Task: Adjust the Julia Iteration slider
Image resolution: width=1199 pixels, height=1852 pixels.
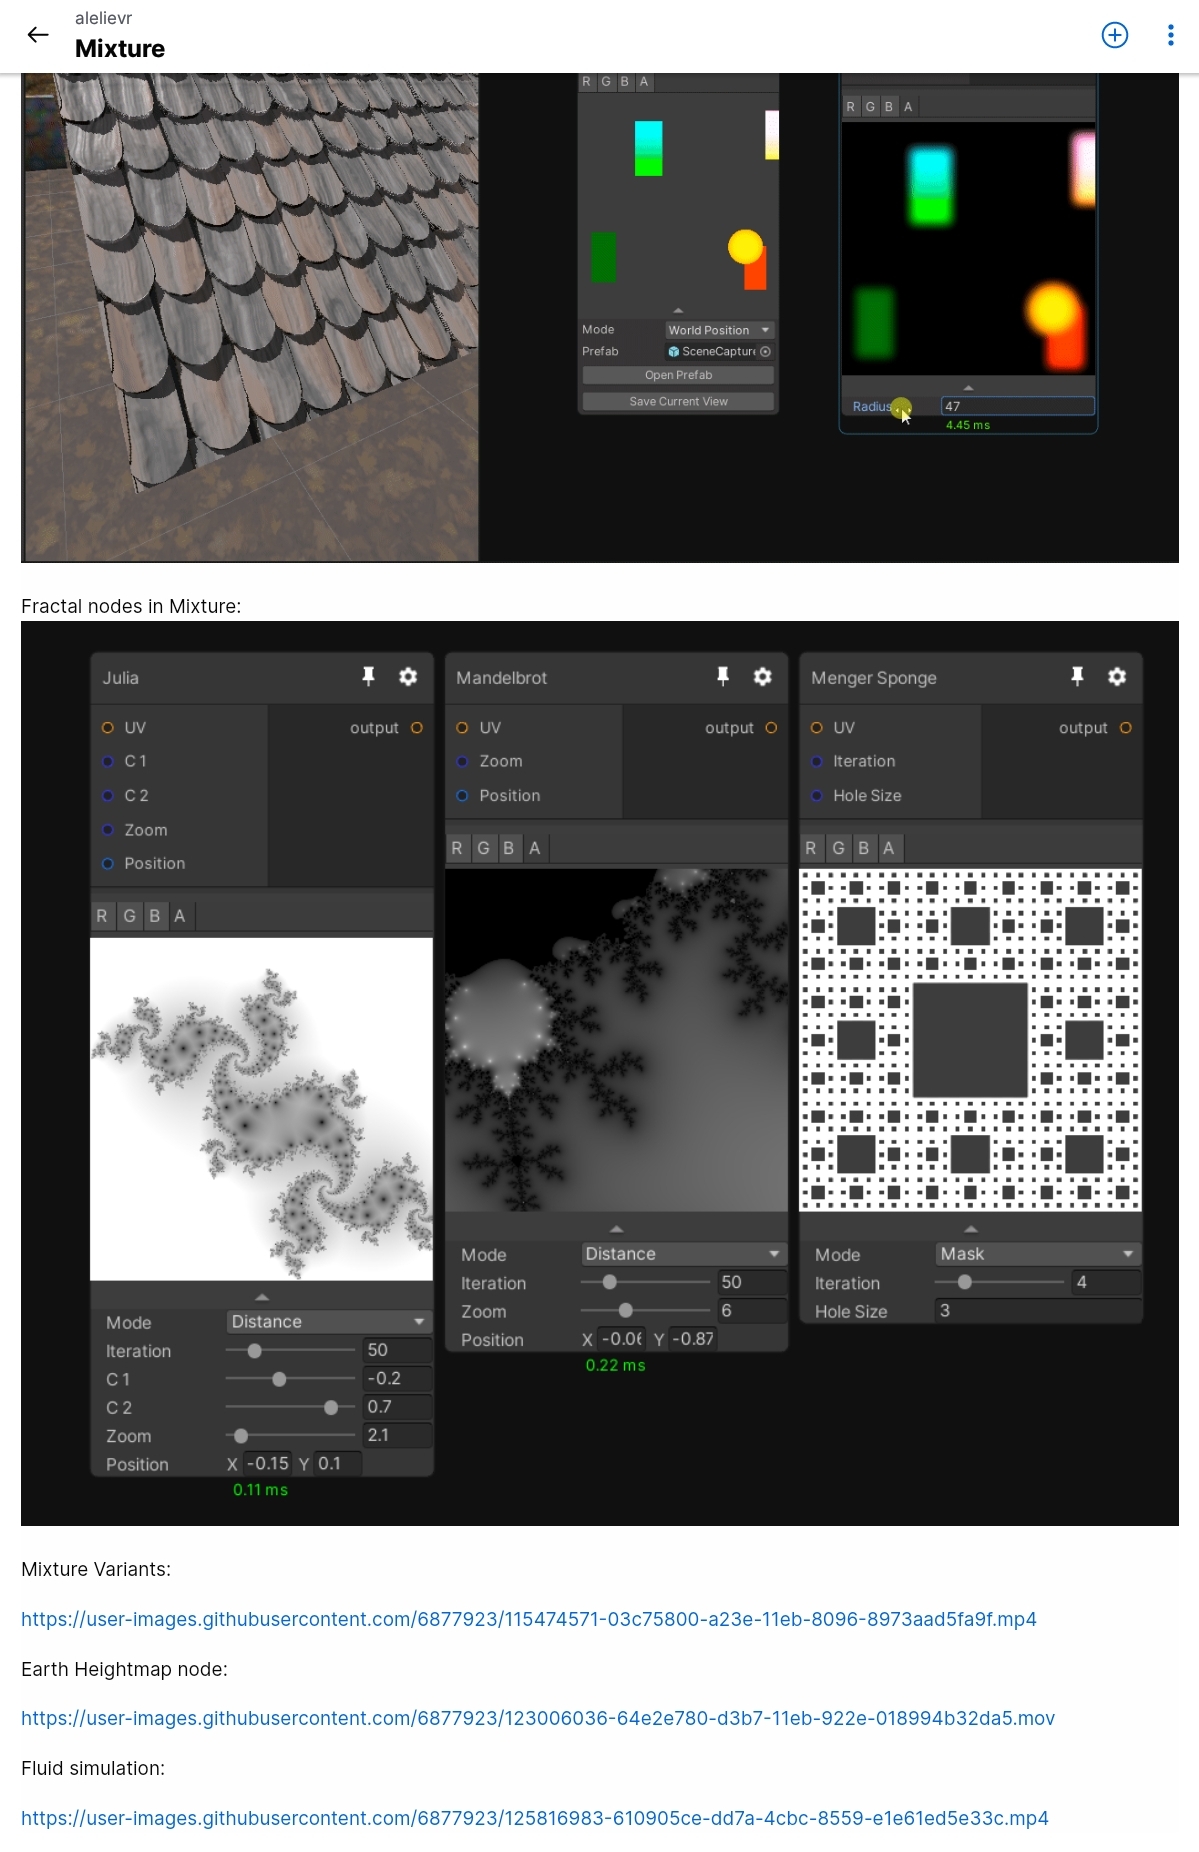Action: pyautogui.click(x=290, y=1351)
